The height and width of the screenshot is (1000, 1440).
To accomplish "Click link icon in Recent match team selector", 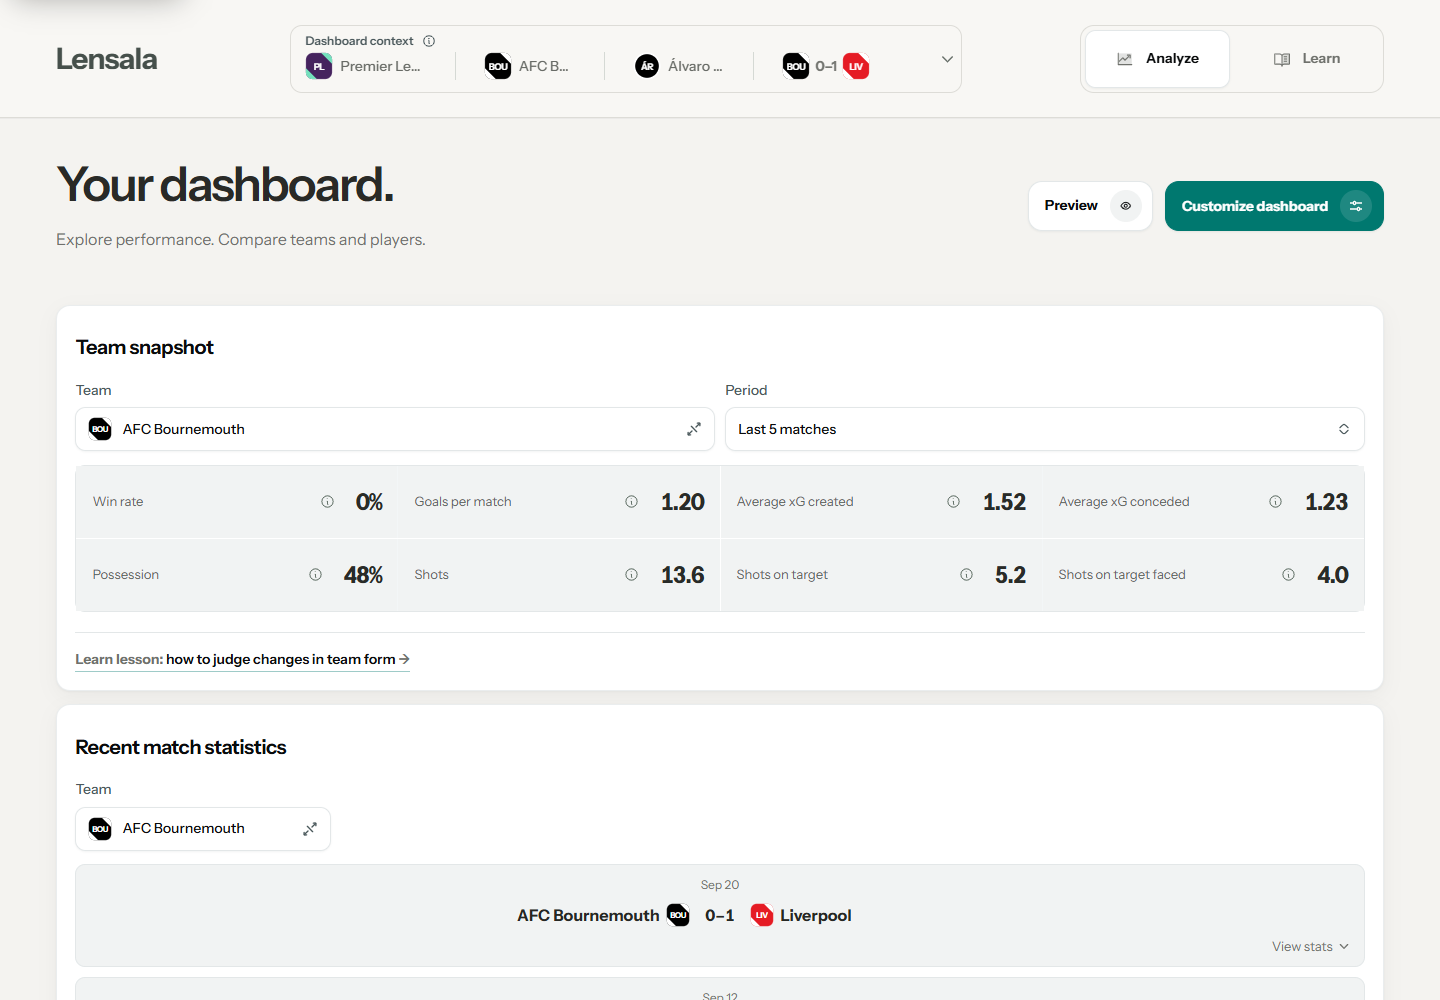I will point(310,829).
